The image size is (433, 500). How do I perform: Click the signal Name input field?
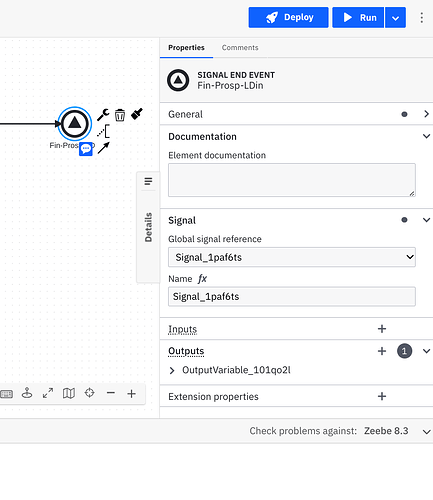point(292,296)
